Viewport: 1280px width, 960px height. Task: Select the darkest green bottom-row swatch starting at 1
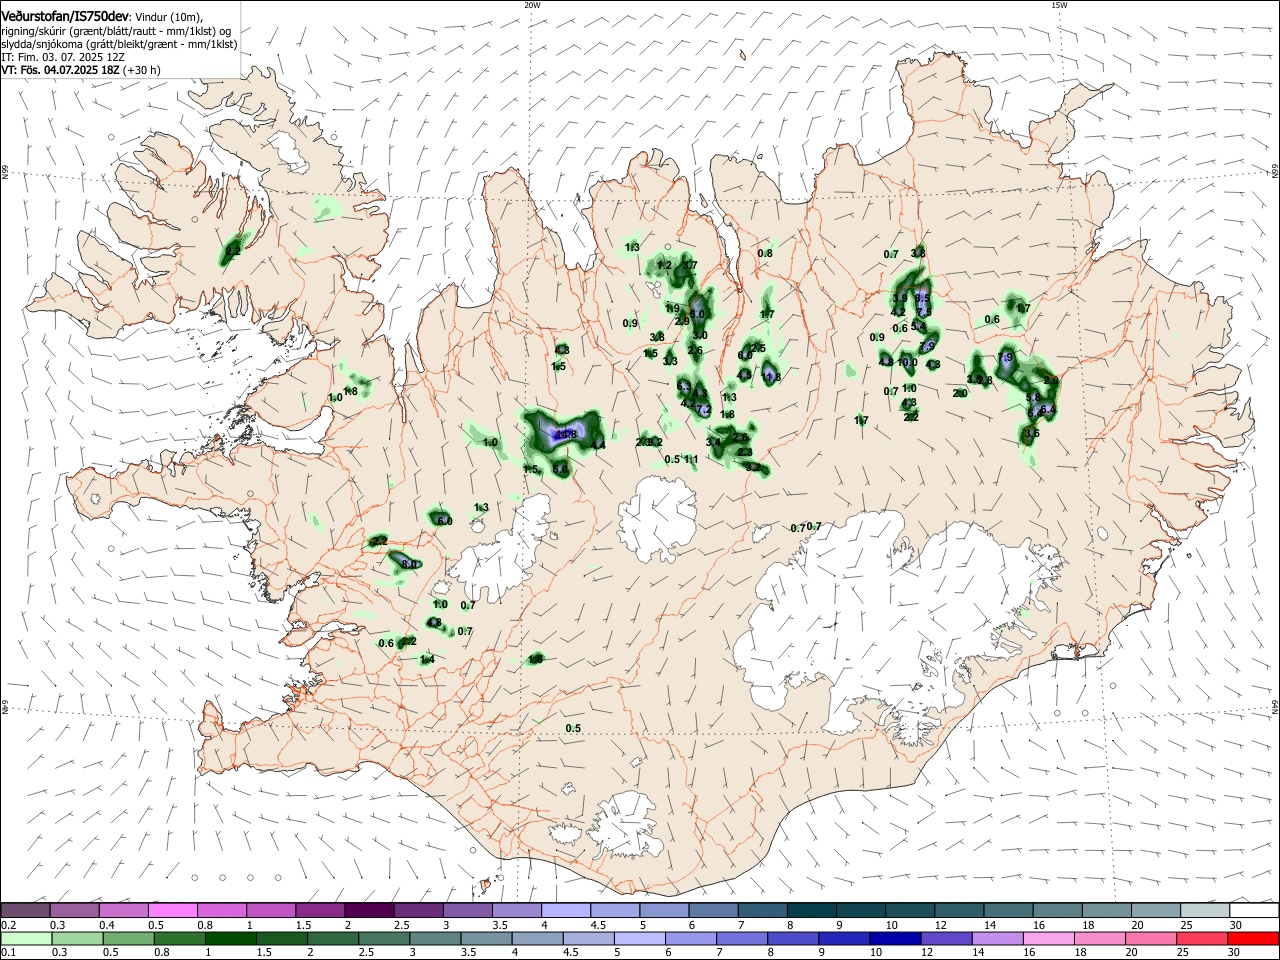coord(231,938)
